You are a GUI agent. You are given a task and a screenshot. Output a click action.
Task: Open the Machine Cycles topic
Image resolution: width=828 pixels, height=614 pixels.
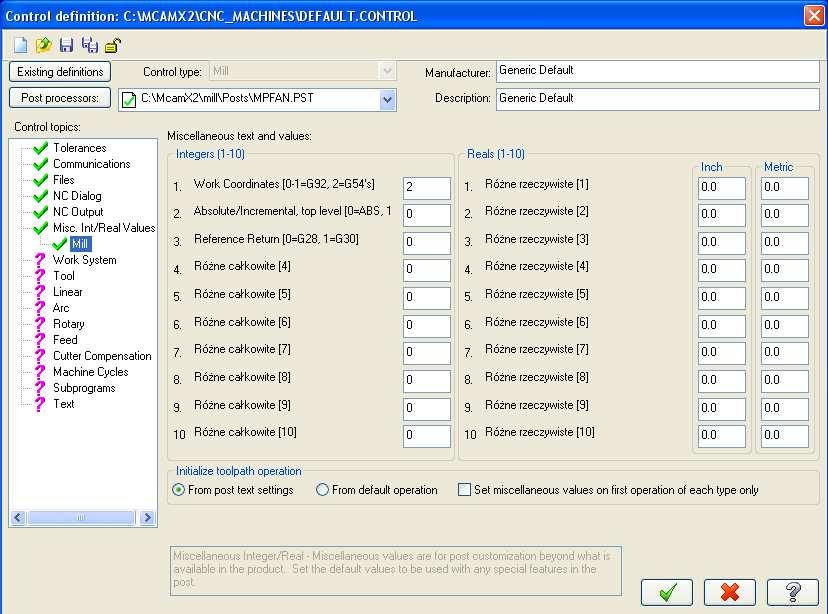pos(91,372)
